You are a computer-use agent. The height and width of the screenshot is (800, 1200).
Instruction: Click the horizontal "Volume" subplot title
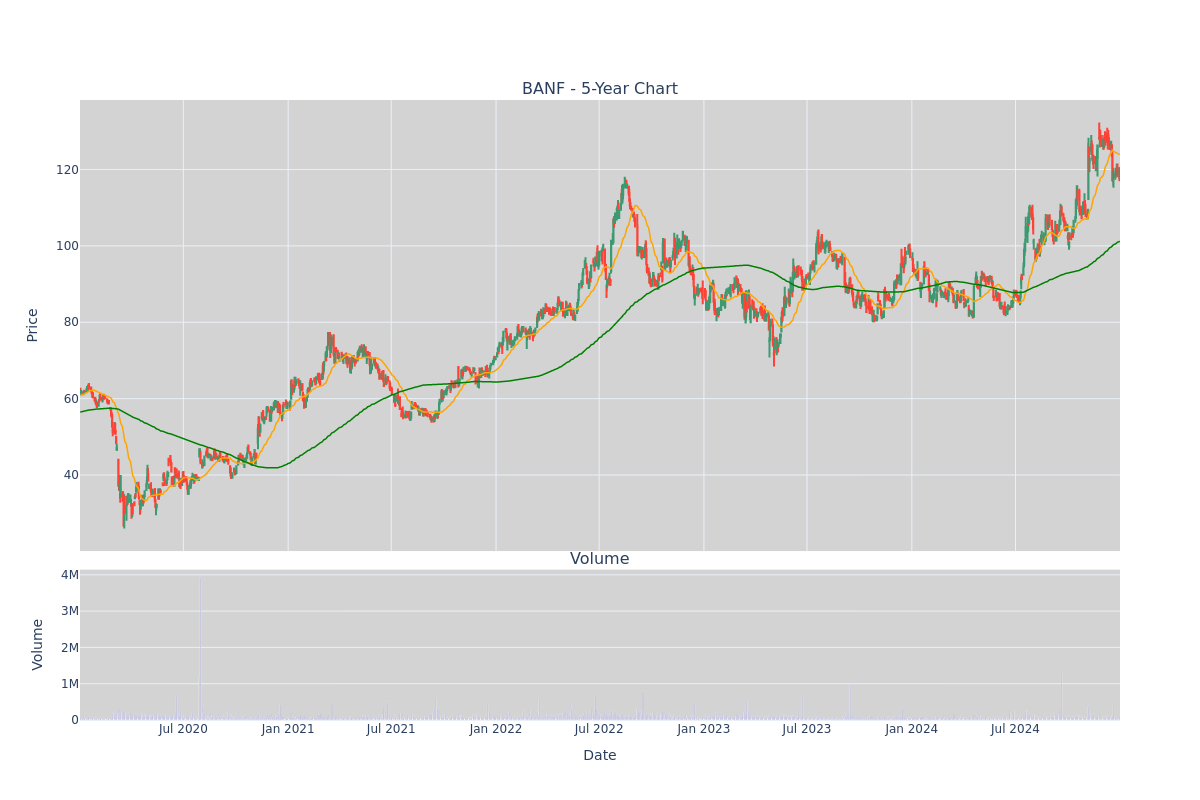point(600,559)
